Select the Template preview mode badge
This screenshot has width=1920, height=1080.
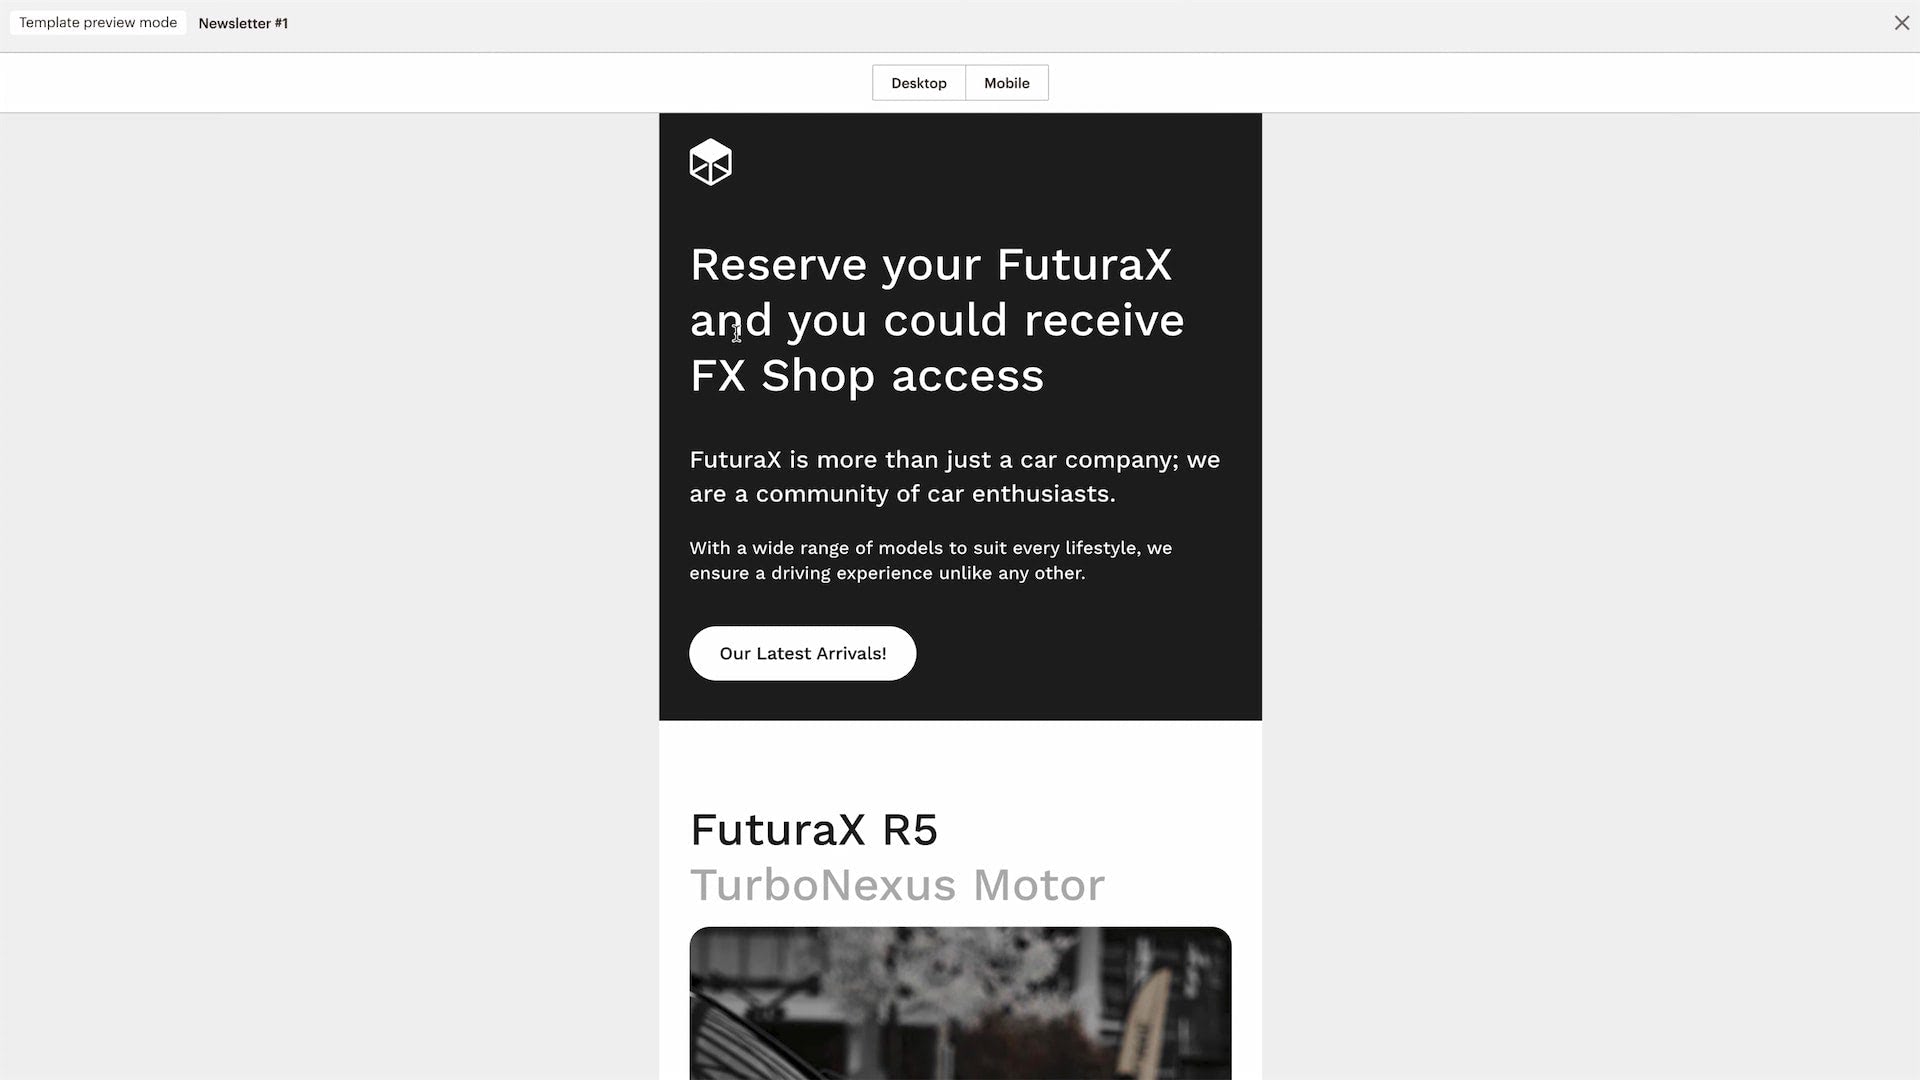click(98, 23)
